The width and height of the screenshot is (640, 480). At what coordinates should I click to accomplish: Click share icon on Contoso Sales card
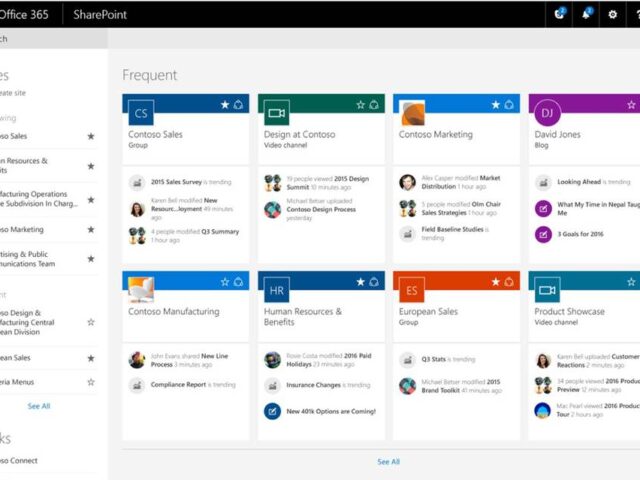click(238, 105)
